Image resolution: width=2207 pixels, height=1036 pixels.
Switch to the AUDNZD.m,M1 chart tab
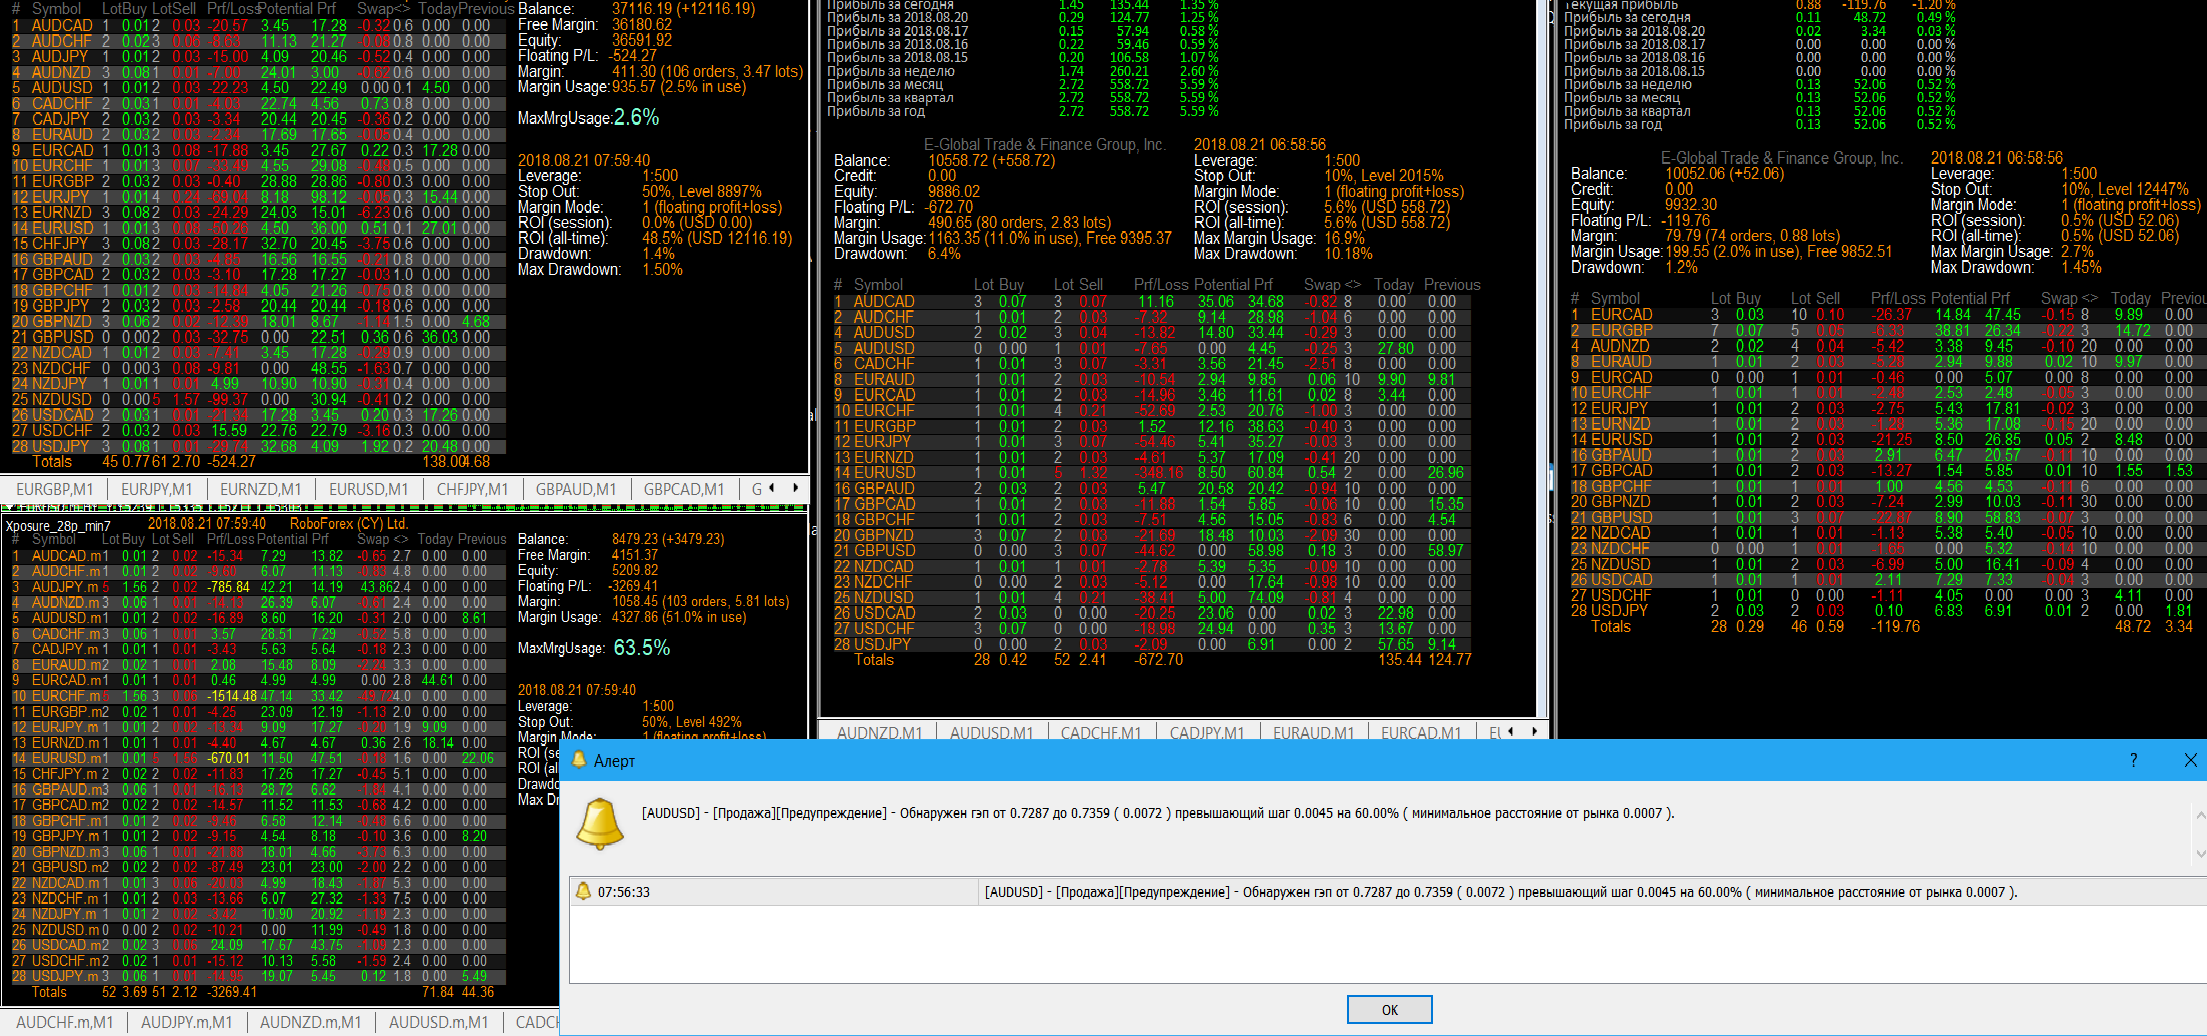click(310, 1022)
